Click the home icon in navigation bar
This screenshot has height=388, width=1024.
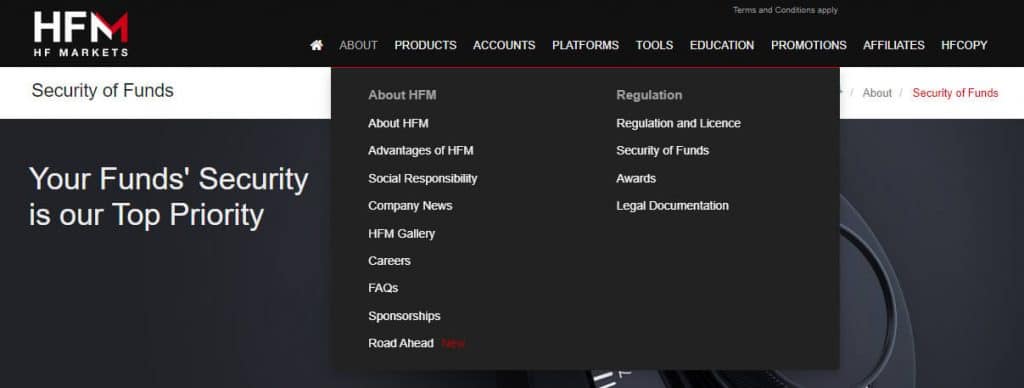click(x=317, y=45)
